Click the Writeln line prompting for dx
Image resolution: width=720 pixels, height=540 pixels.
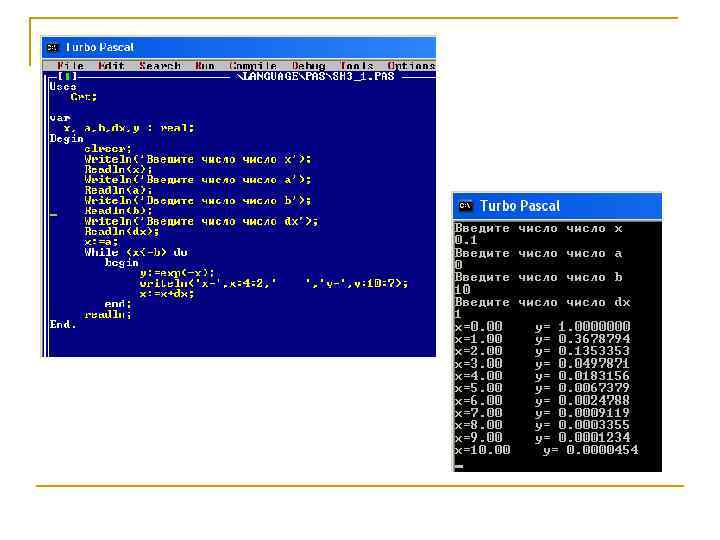click(201, 221)
